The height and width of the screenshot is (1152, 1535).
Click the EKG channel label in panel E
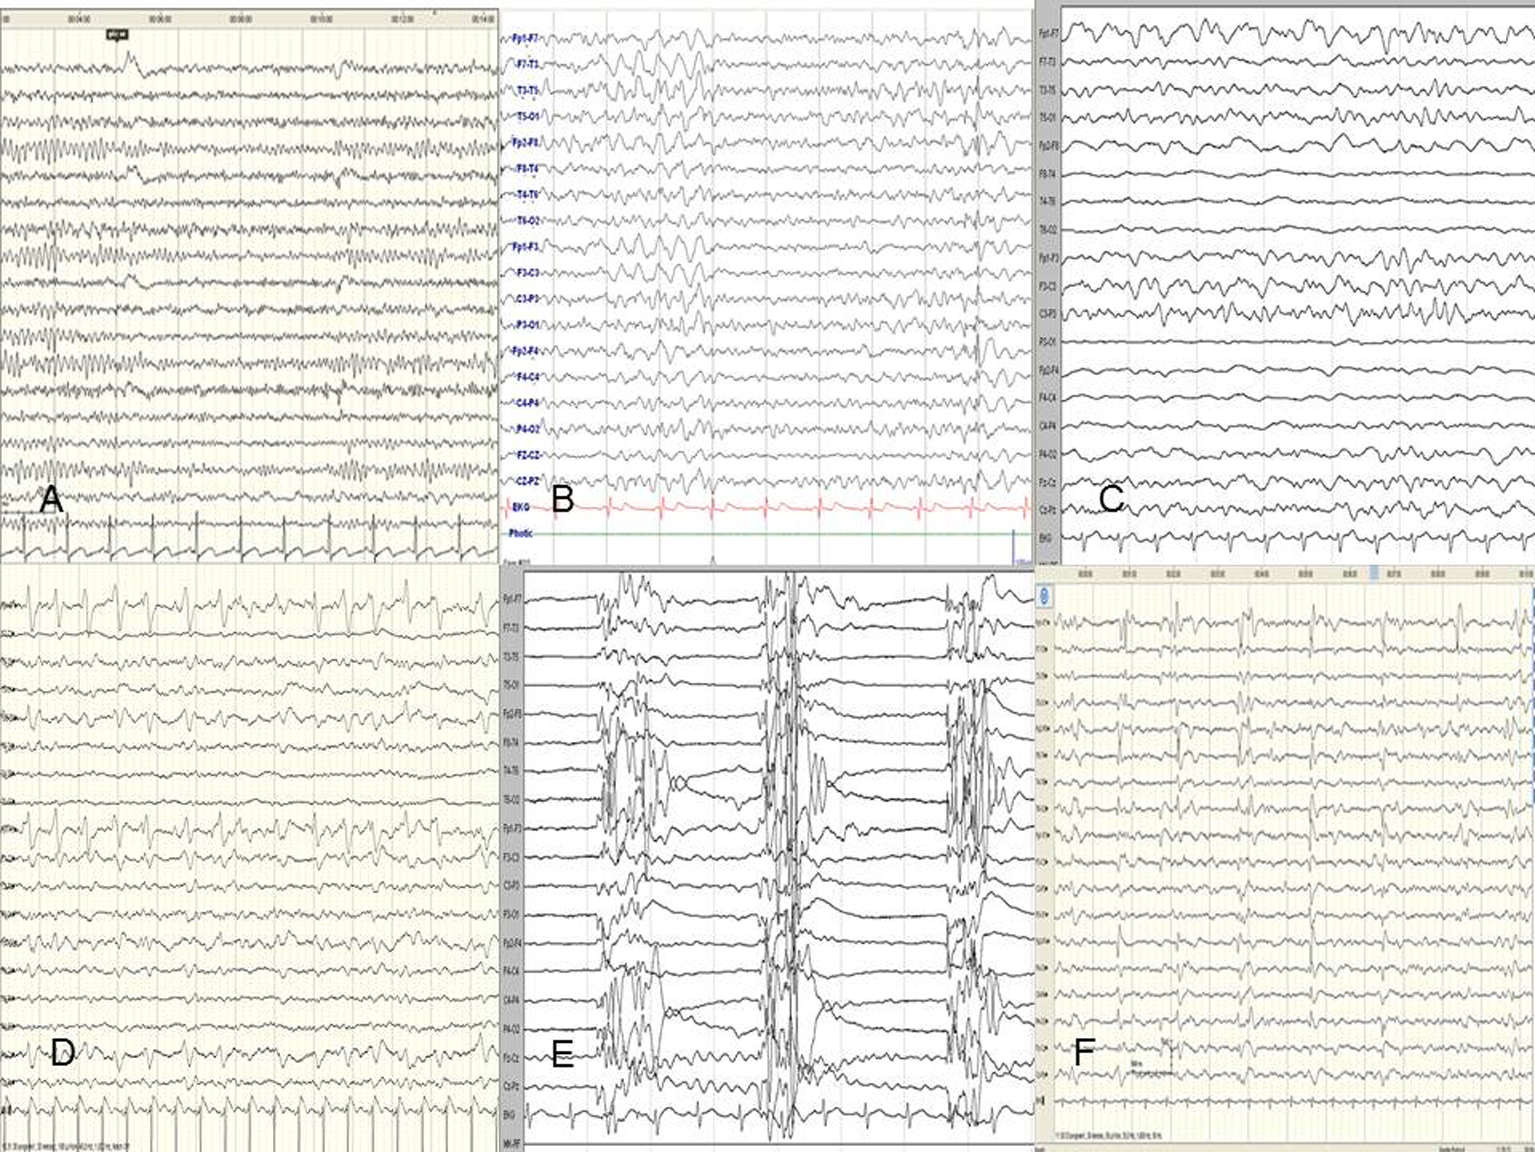coord(509,1114)
